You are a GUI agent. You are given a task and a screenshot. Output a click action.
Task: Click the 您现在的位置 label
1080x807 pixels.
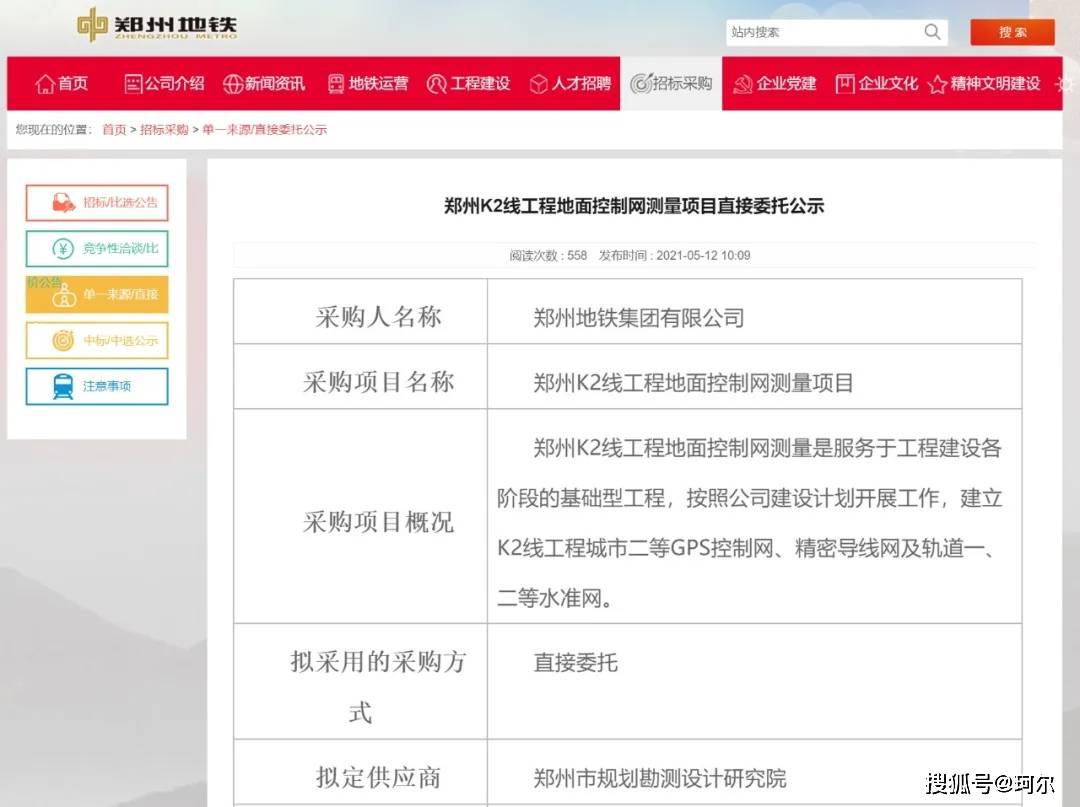54,129
